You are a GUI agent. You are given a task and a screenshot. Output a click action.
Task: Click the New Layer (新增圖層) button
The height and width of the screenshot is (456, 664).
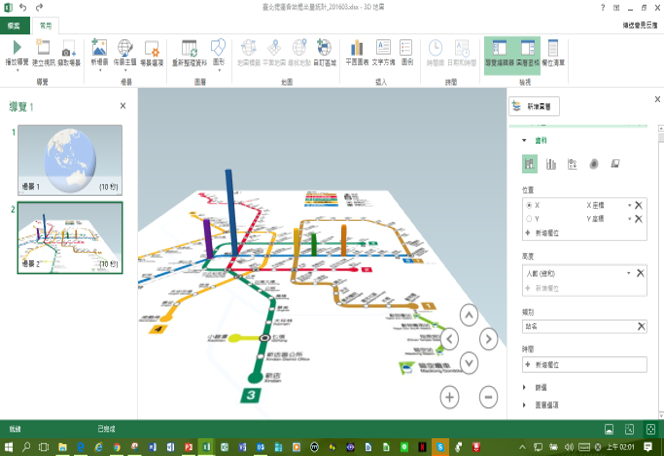point(534,106)
